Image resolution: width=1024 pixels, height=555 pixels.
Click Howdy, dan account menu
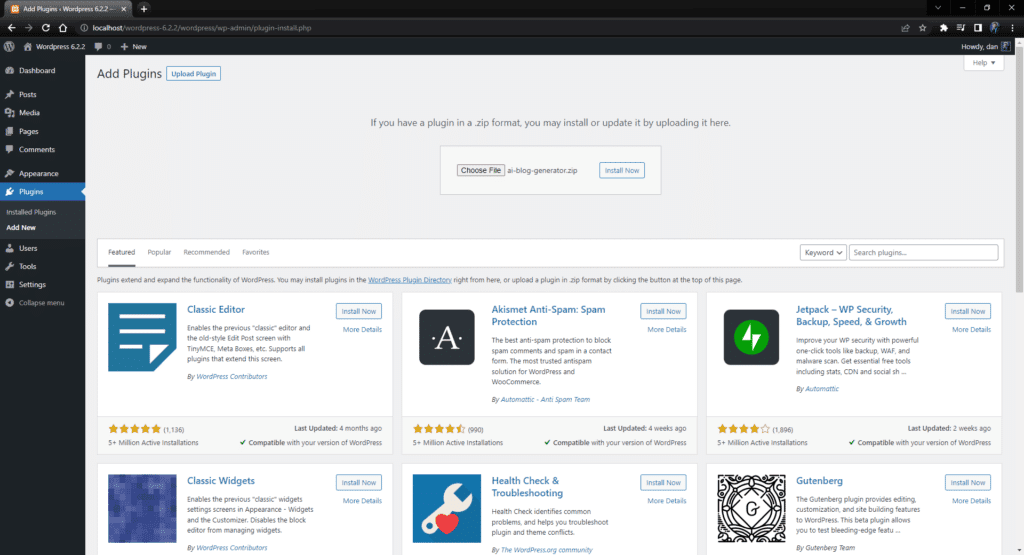pos(985,46)
